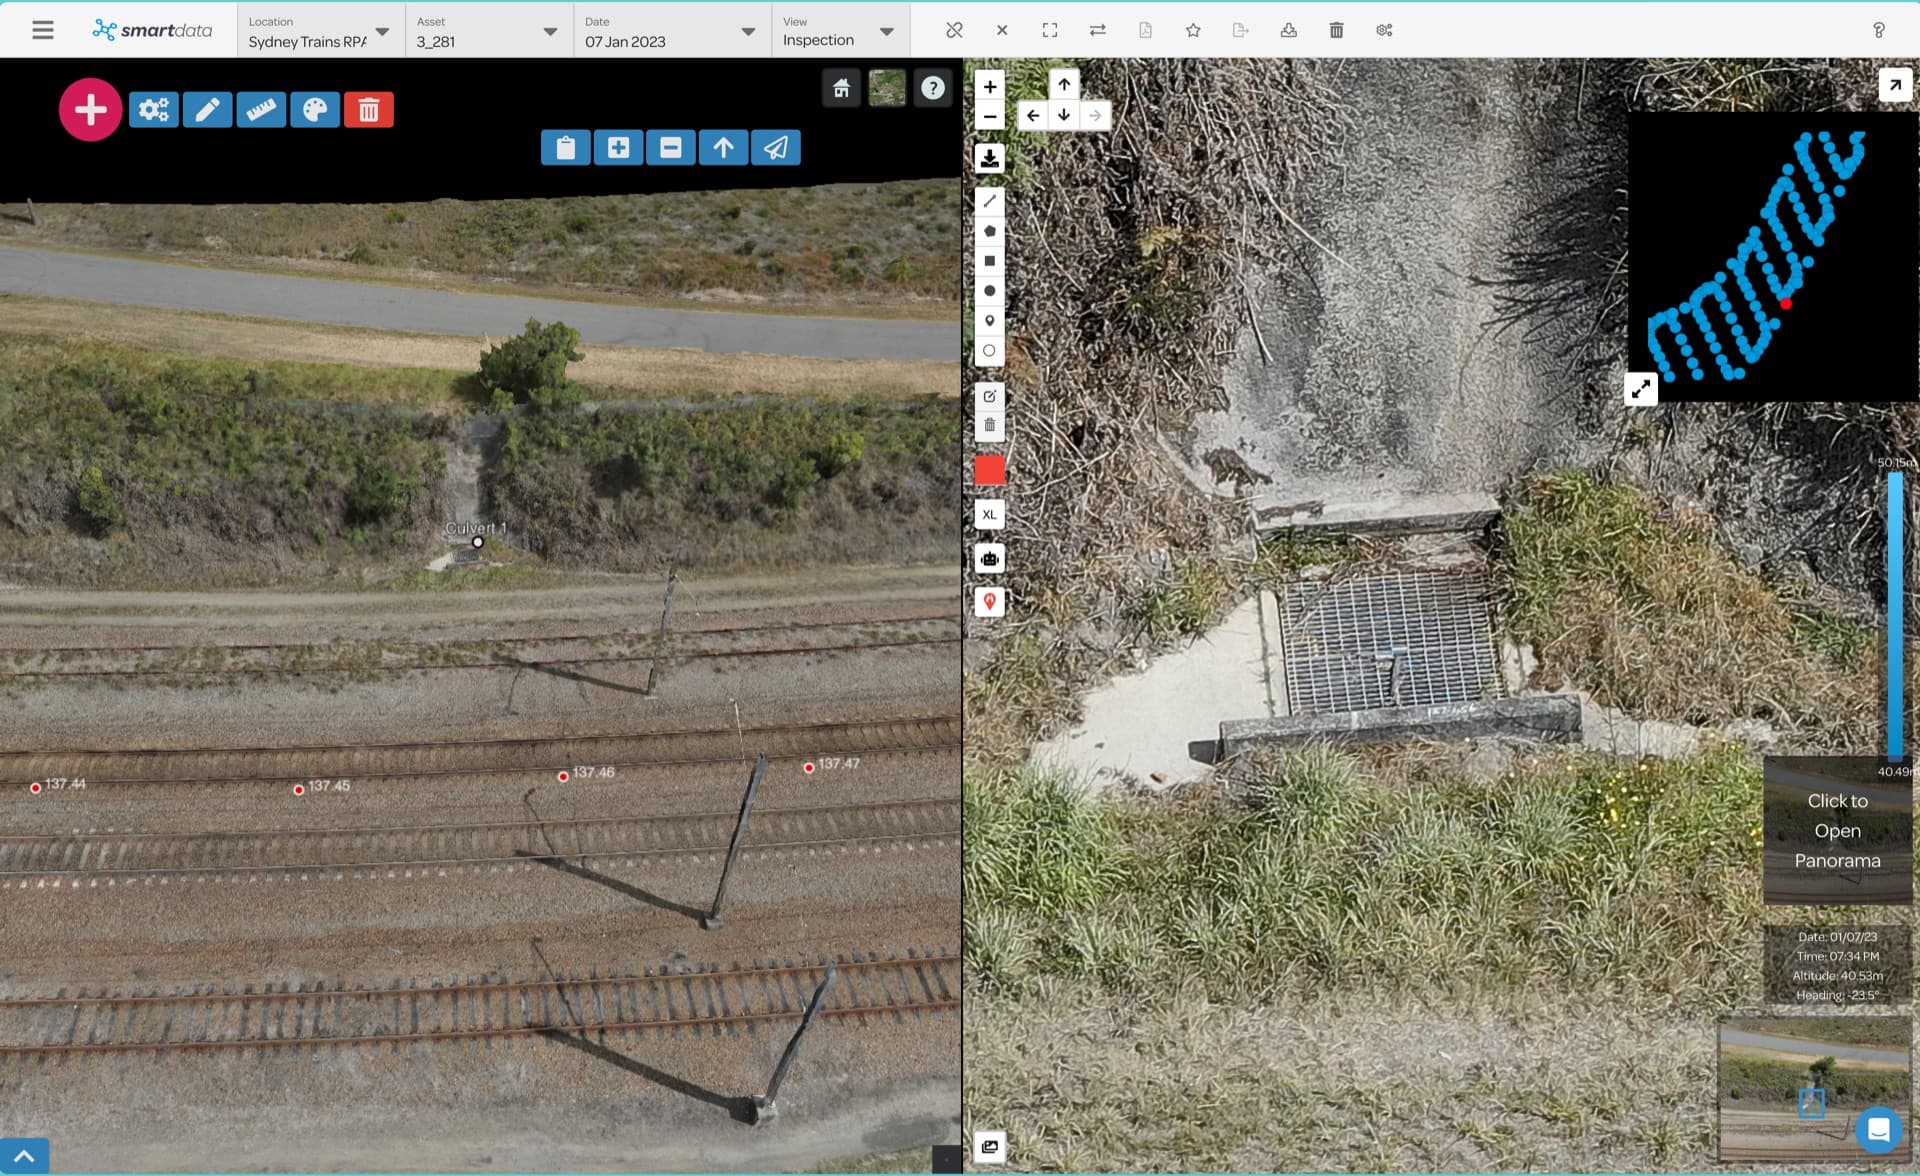The image size is (1920, 1176).
Task: Select the 137.47 track marker
Action: coord(809,768)
